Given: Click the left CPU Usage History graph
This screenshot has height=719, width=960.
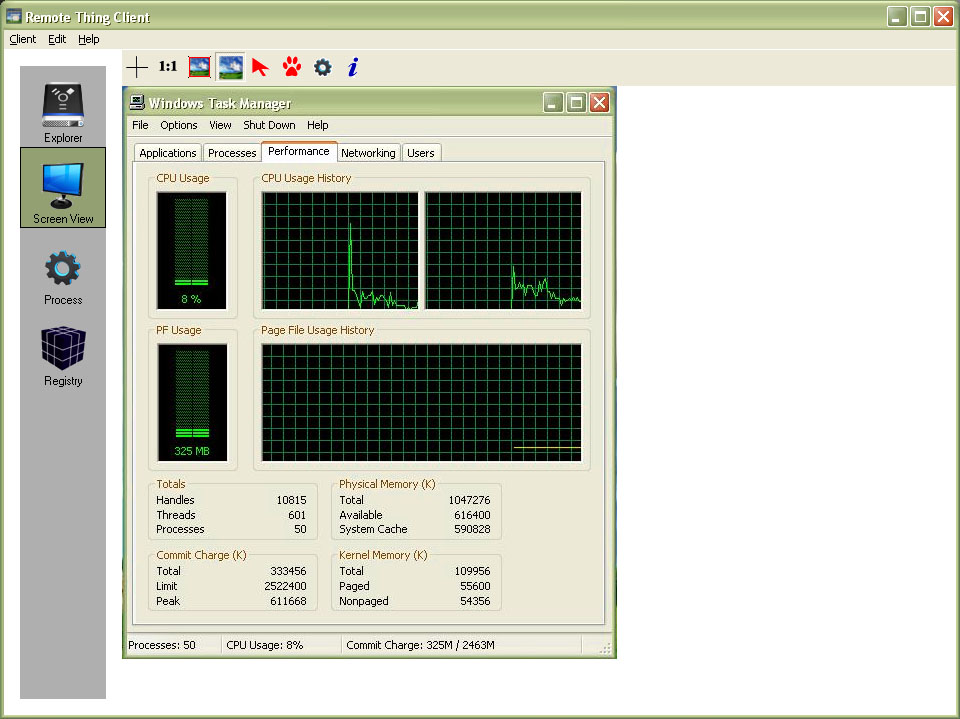Looking at the screenshot, I should (340, 250).
